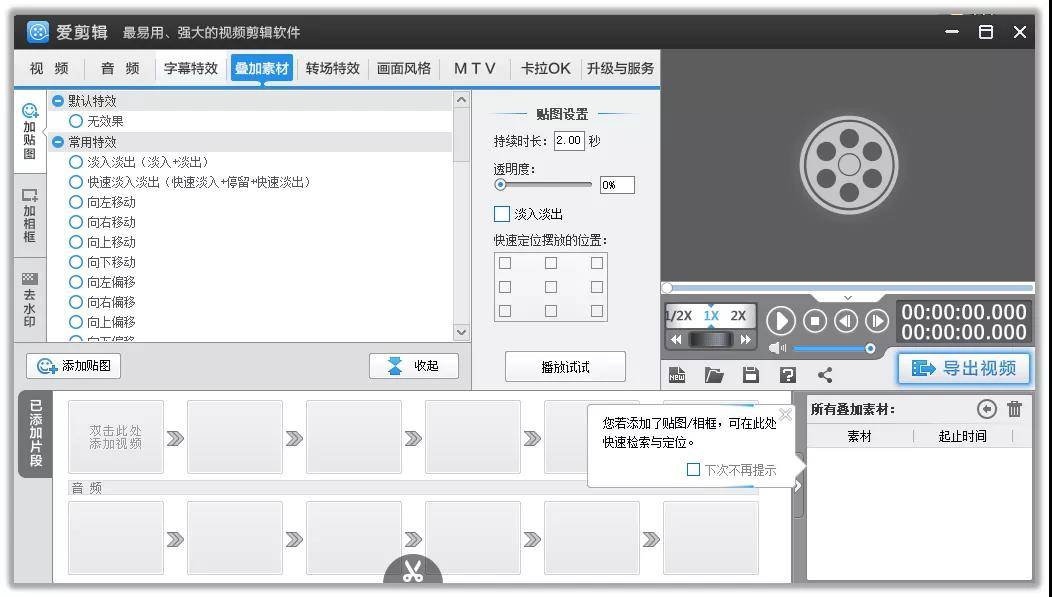
Task: Click the scissors cut icon
Action: click(x=413, y=571)
